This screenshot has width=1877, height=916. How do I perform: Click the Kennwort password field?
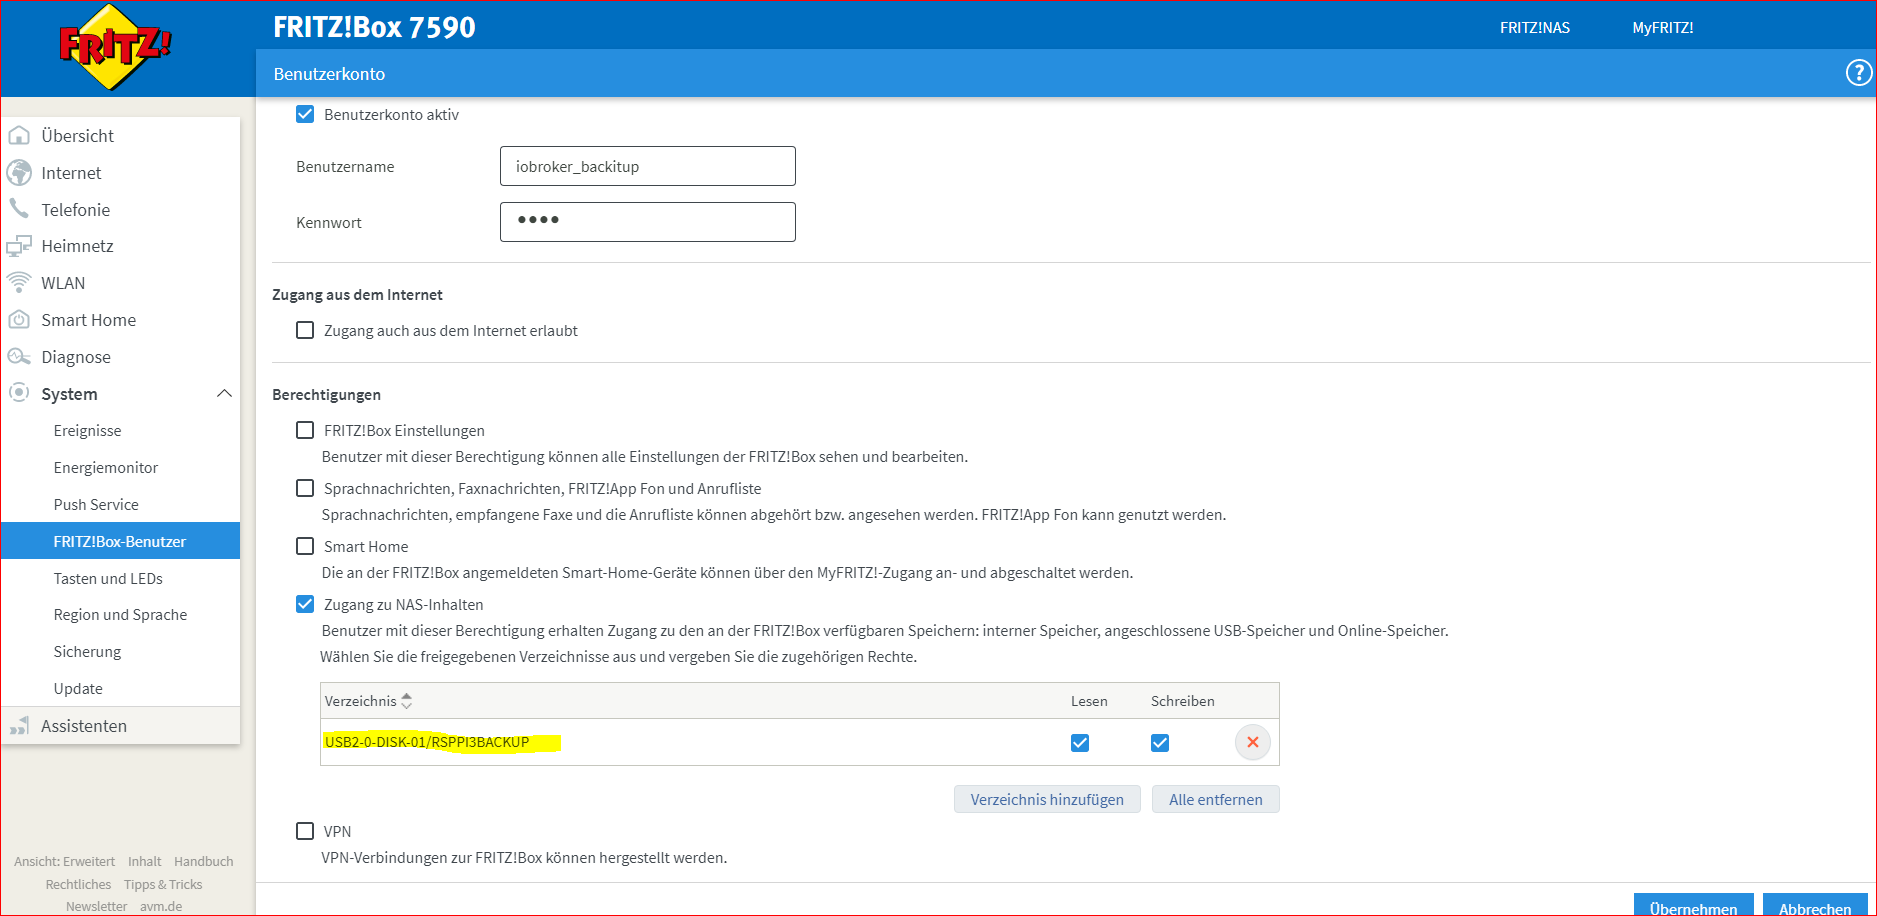(x=648, y=222)
